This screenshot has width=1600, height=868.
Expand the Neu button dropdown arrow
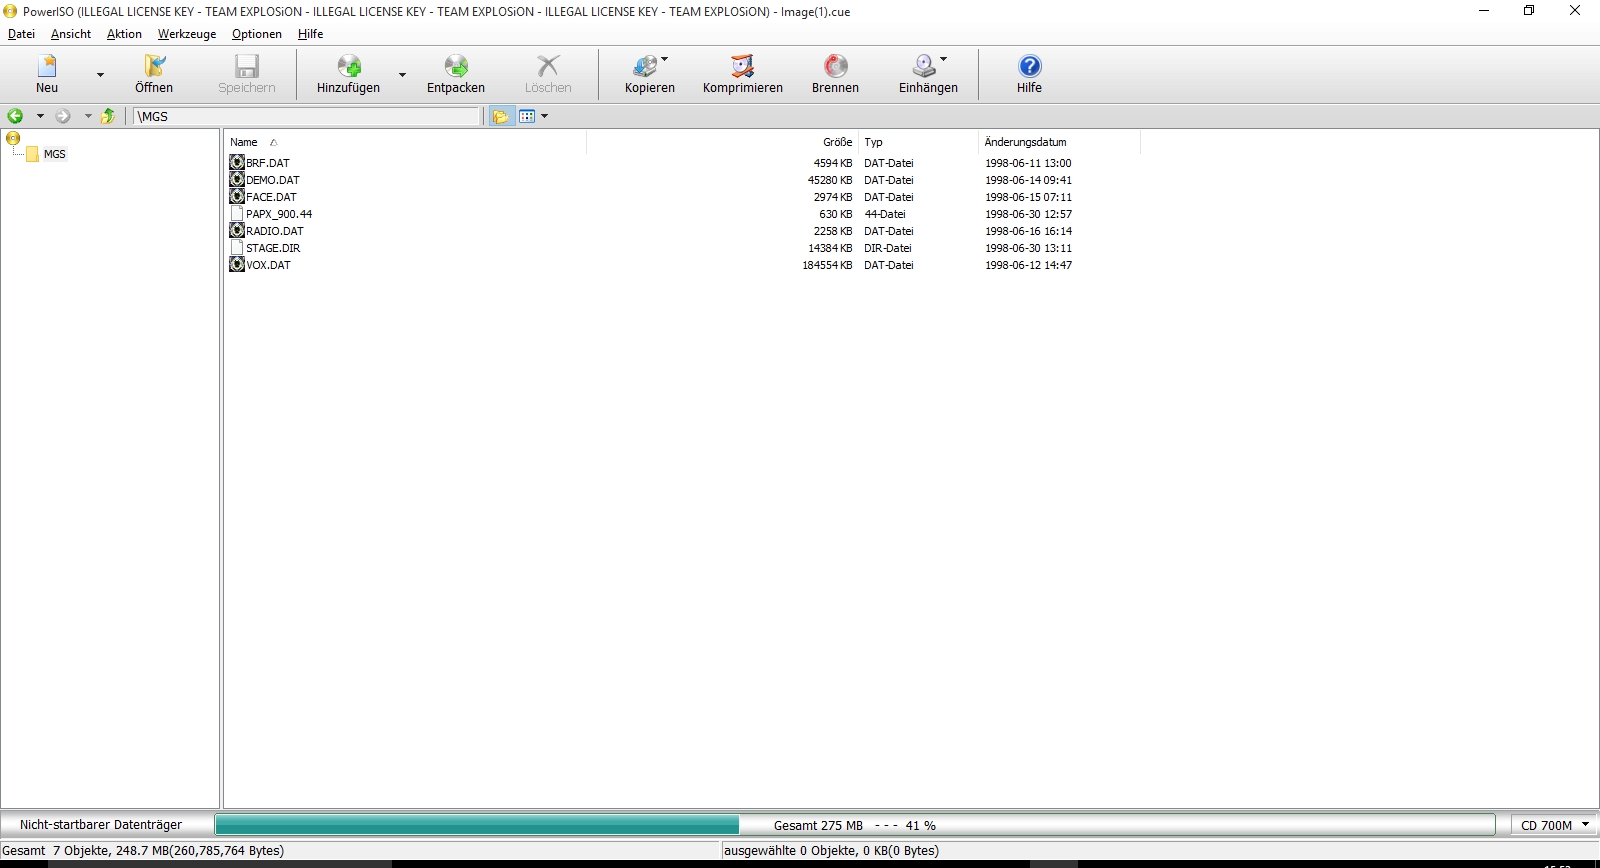click(x=100, y=75)
